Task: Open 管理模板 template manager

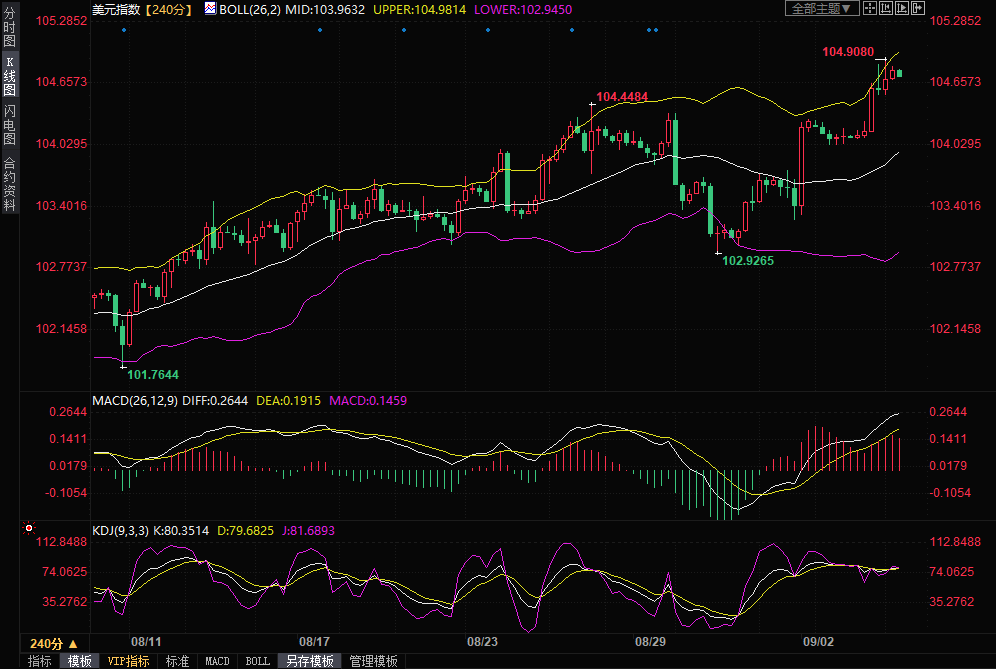Action: (x=372, y=661)
